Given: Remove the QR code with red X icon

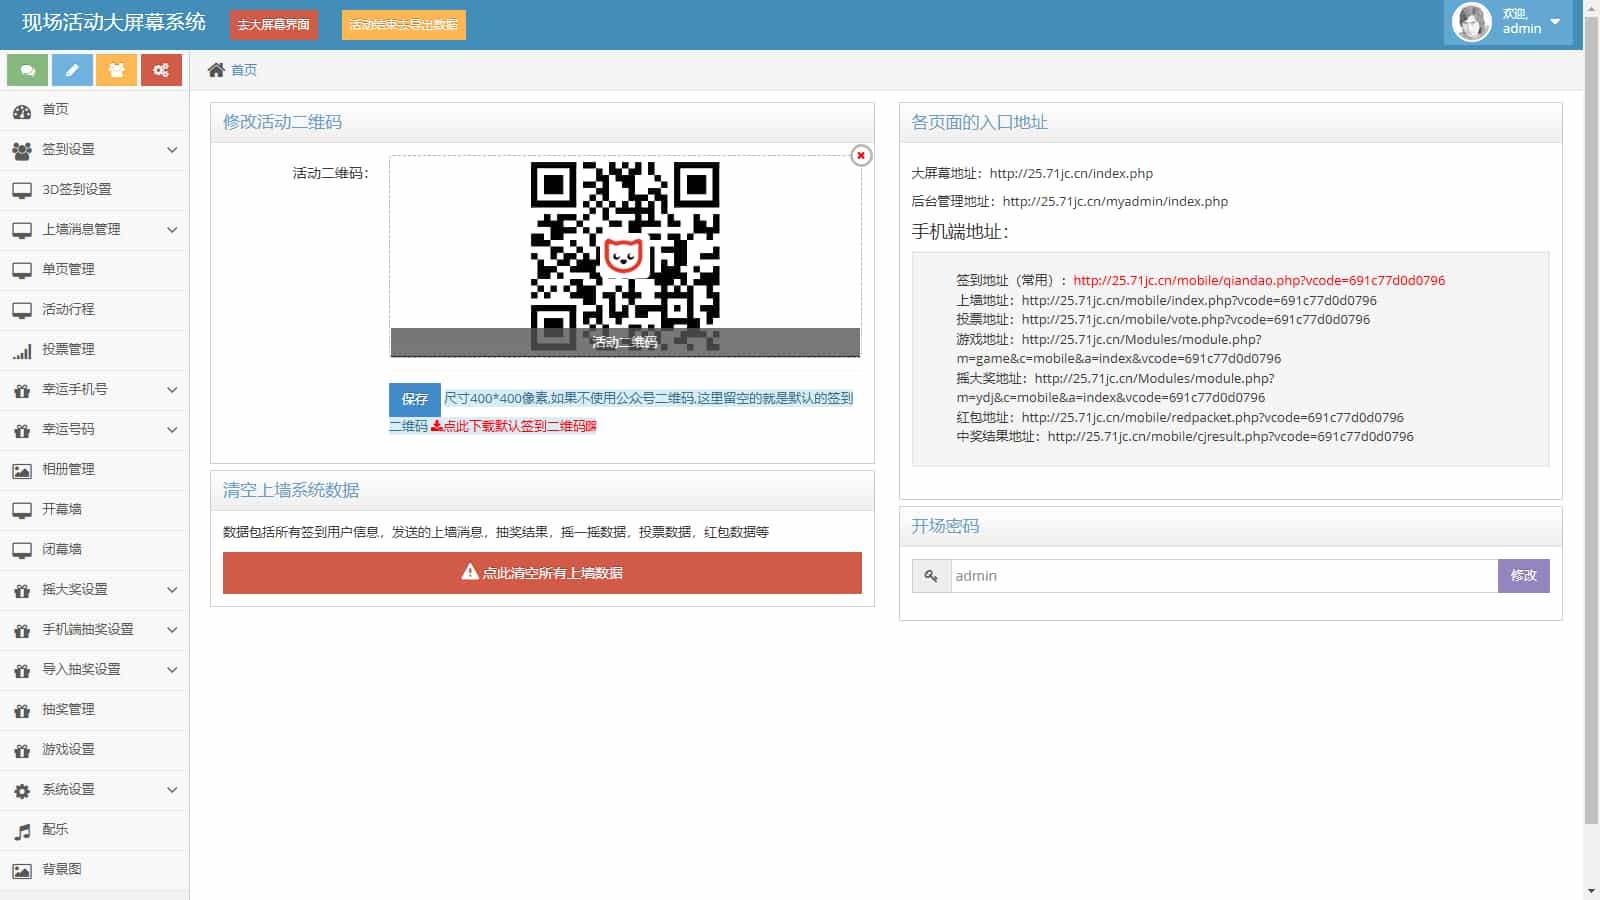Looking at the screenshot, I should point(860,156).
